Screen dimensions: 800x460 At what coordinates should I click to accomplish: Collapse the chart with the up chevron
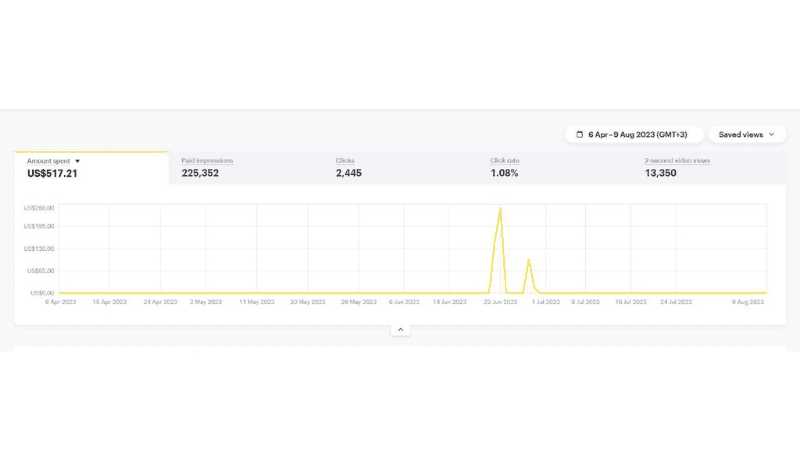400,329
